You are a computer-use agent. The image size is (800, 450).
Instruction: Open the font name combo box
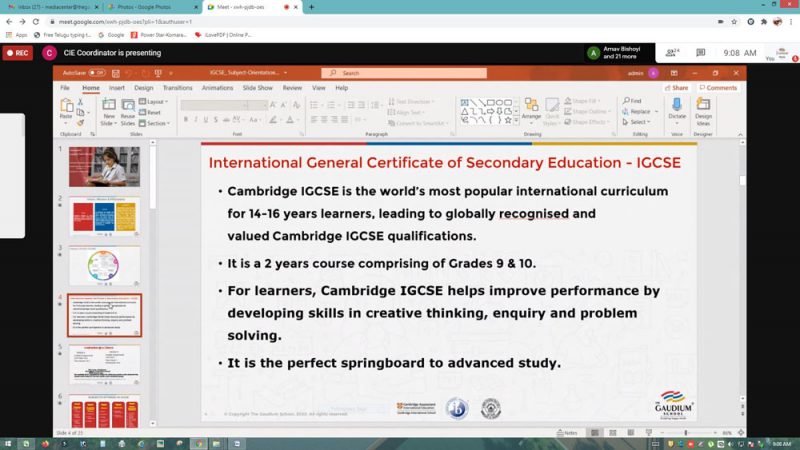click(213, 105)
